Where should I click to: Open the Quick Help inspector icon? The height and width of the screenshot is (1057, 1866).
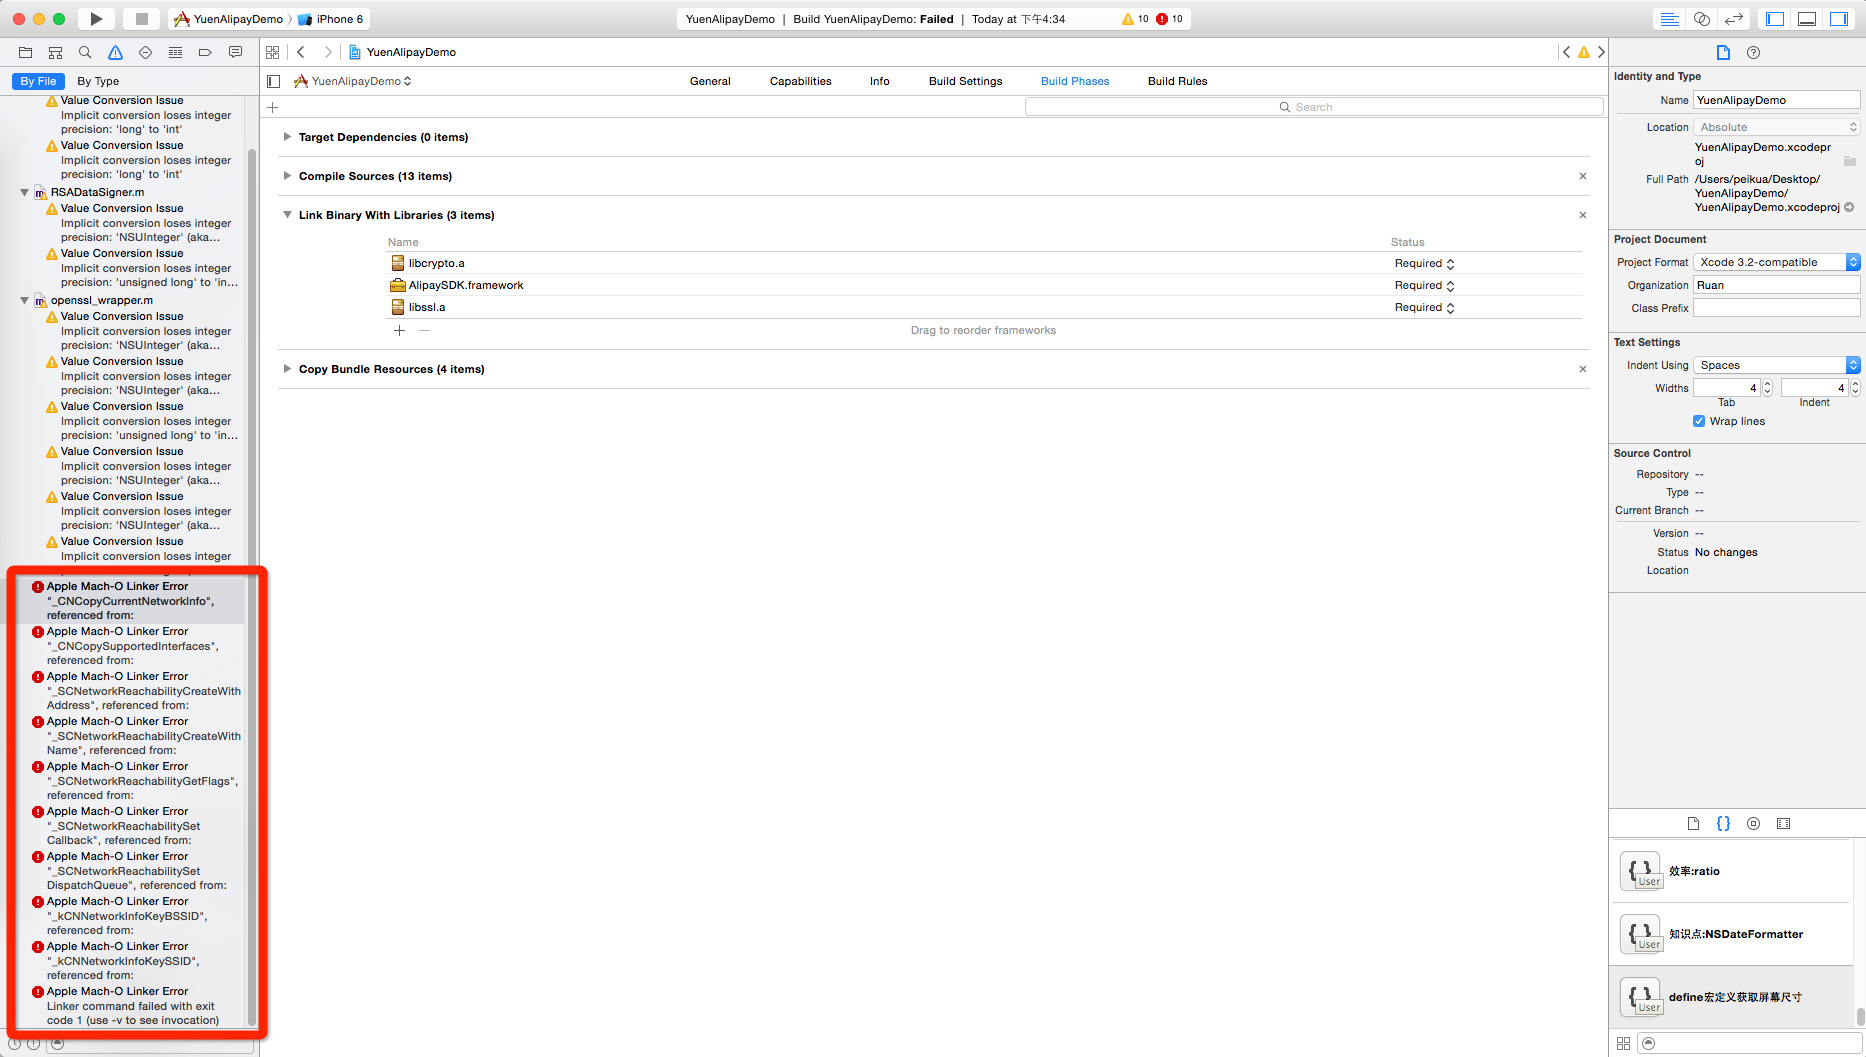point(1753,52)
